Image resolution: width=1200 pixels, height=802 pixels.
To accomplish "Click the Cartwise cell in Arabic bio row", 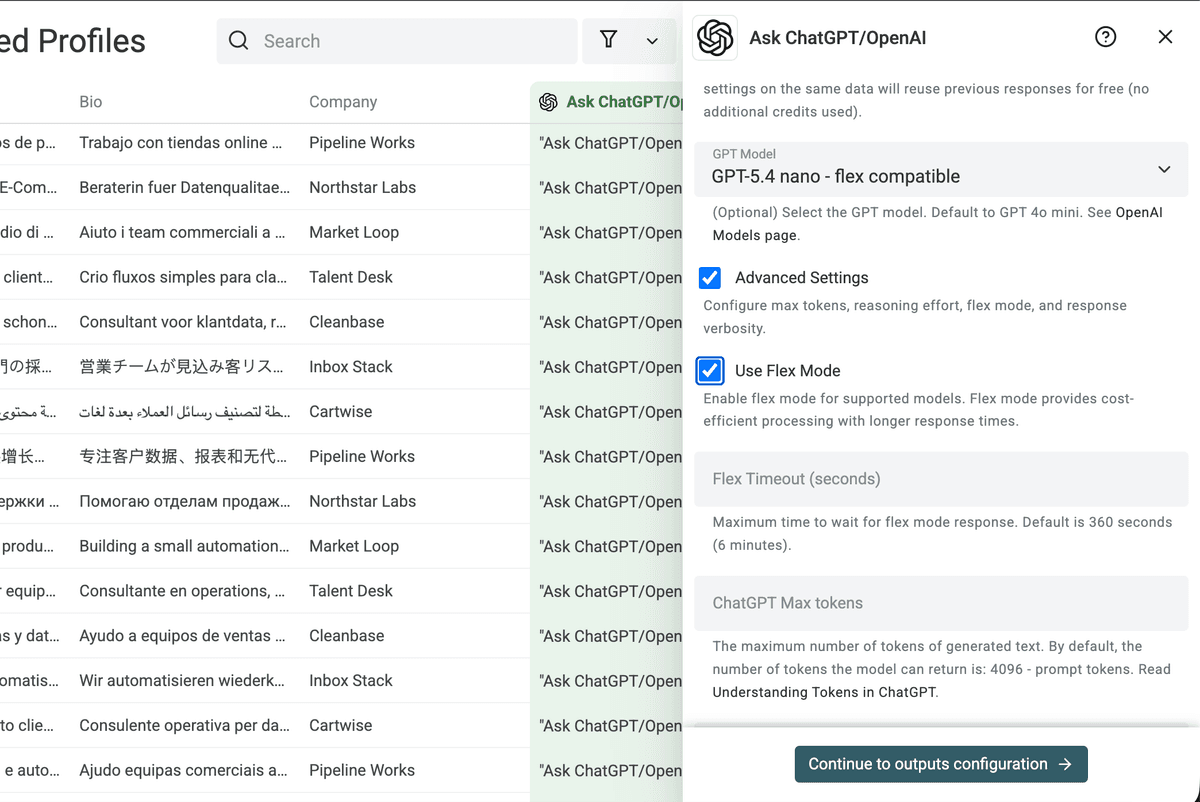I will 340,412.
